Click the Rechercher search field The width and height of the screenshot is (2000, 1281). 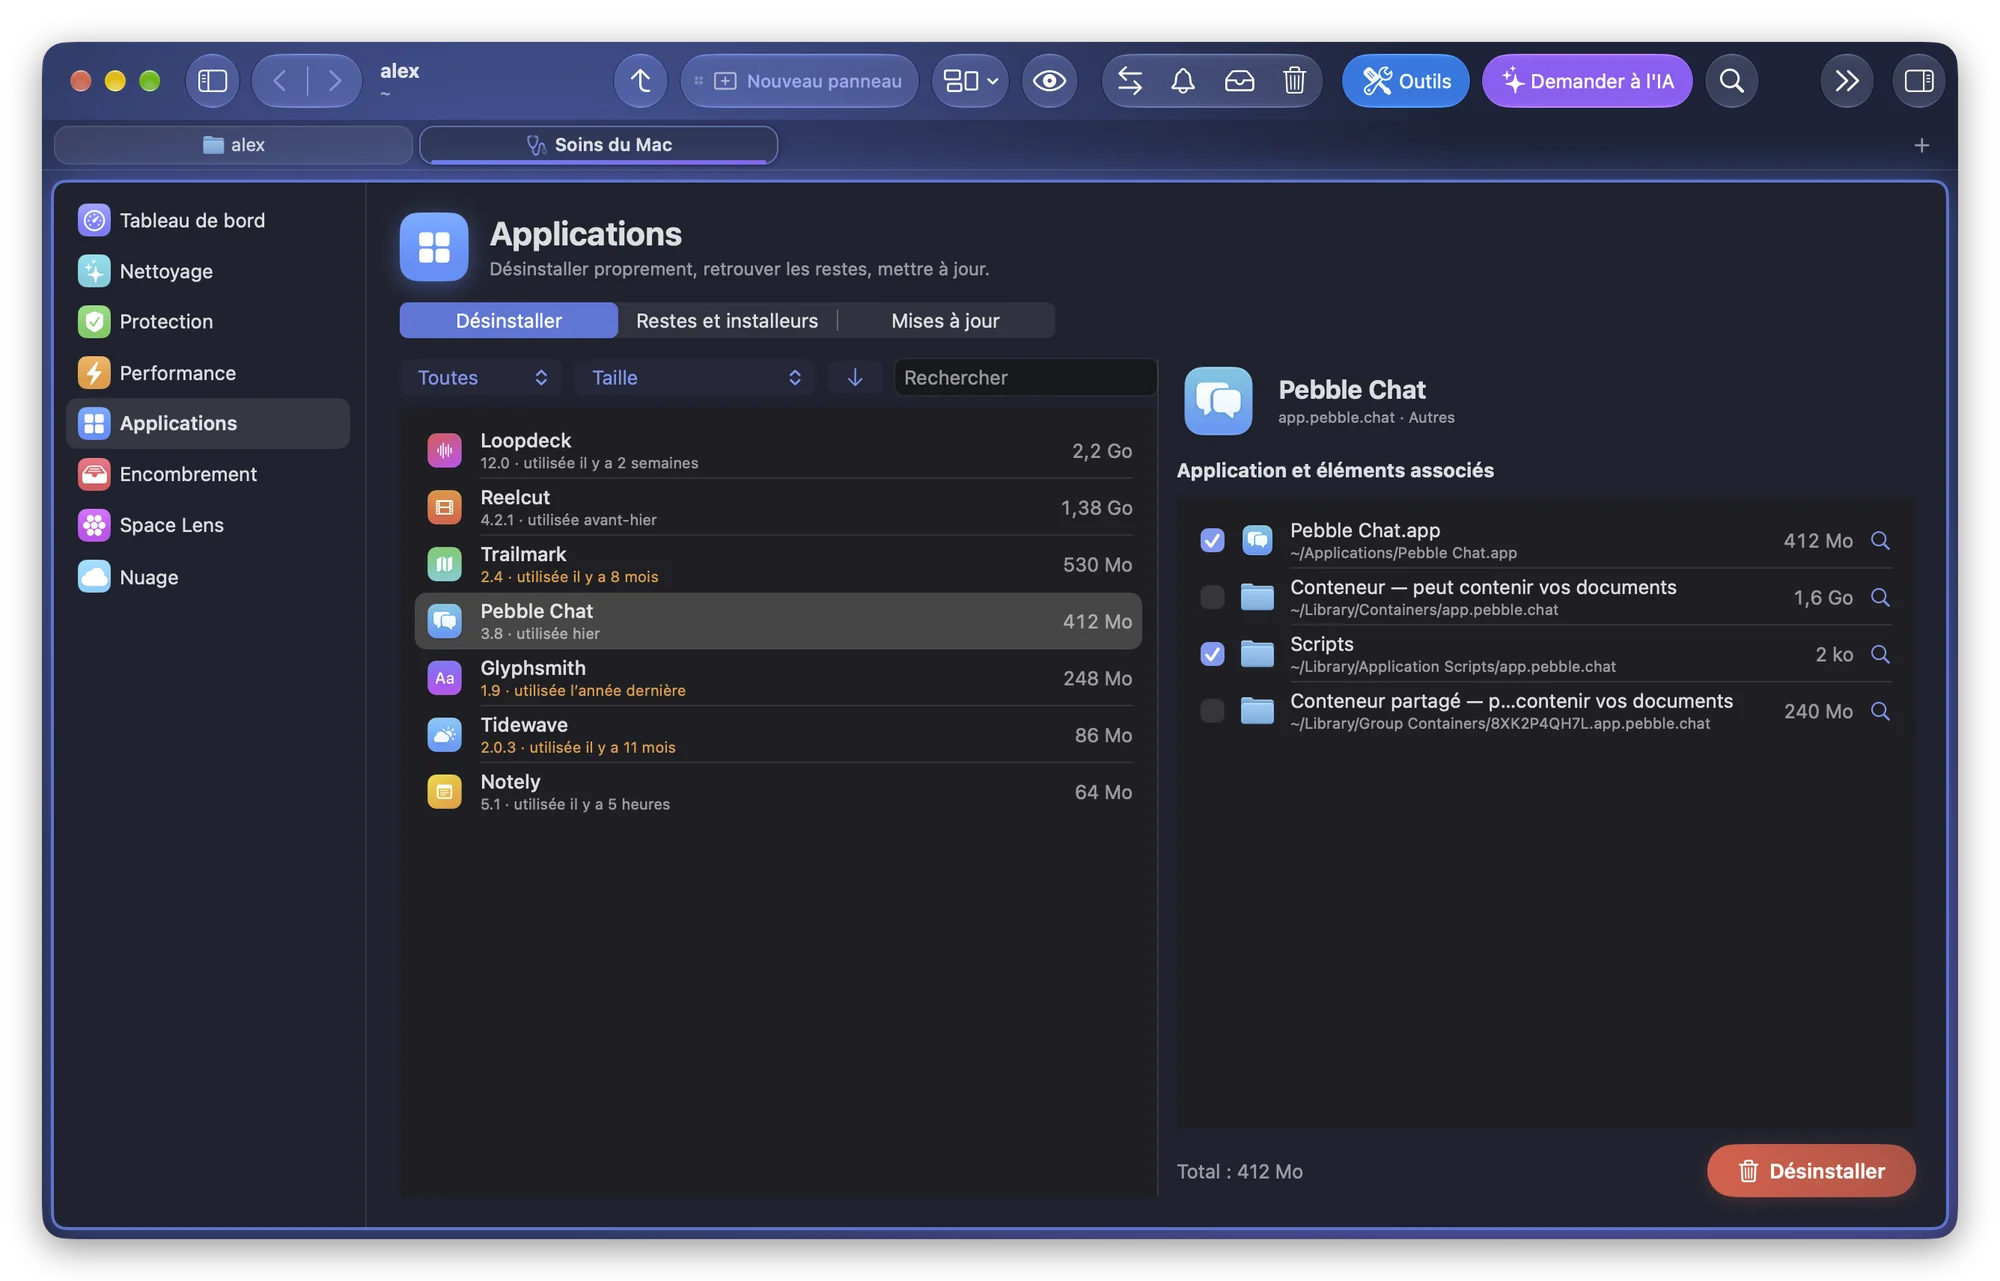[1025, 378]
